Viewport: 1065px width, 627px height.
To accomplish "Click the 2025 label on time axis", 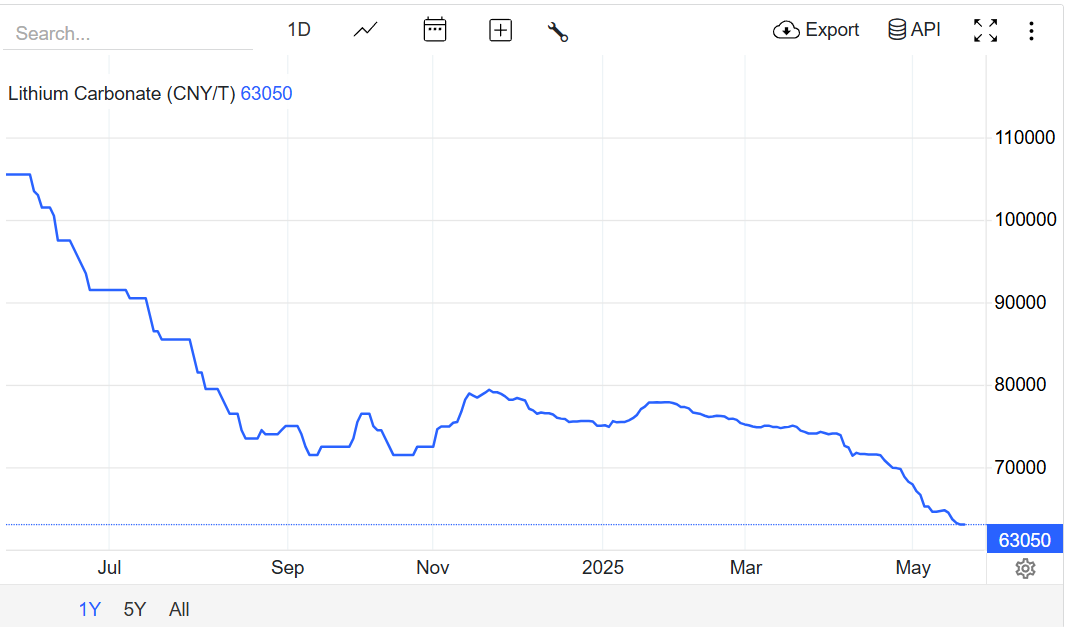I will click(603, 568).
